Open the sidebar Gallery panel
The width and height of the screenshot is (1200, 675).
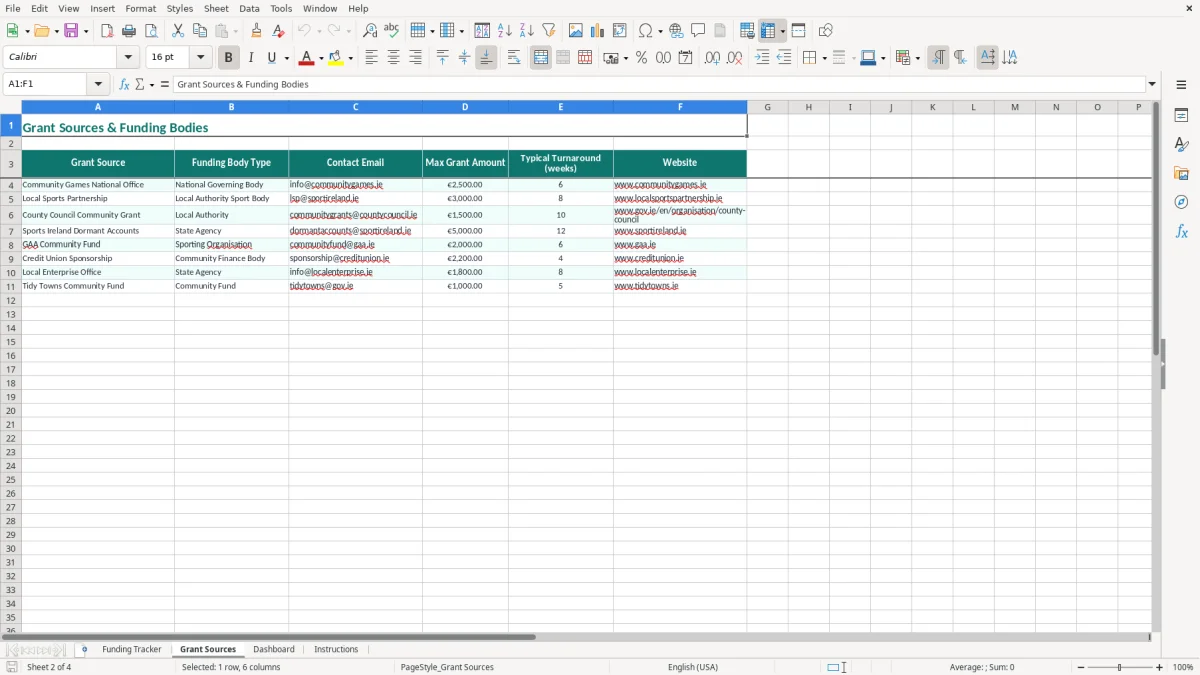tap(1181, 173)
